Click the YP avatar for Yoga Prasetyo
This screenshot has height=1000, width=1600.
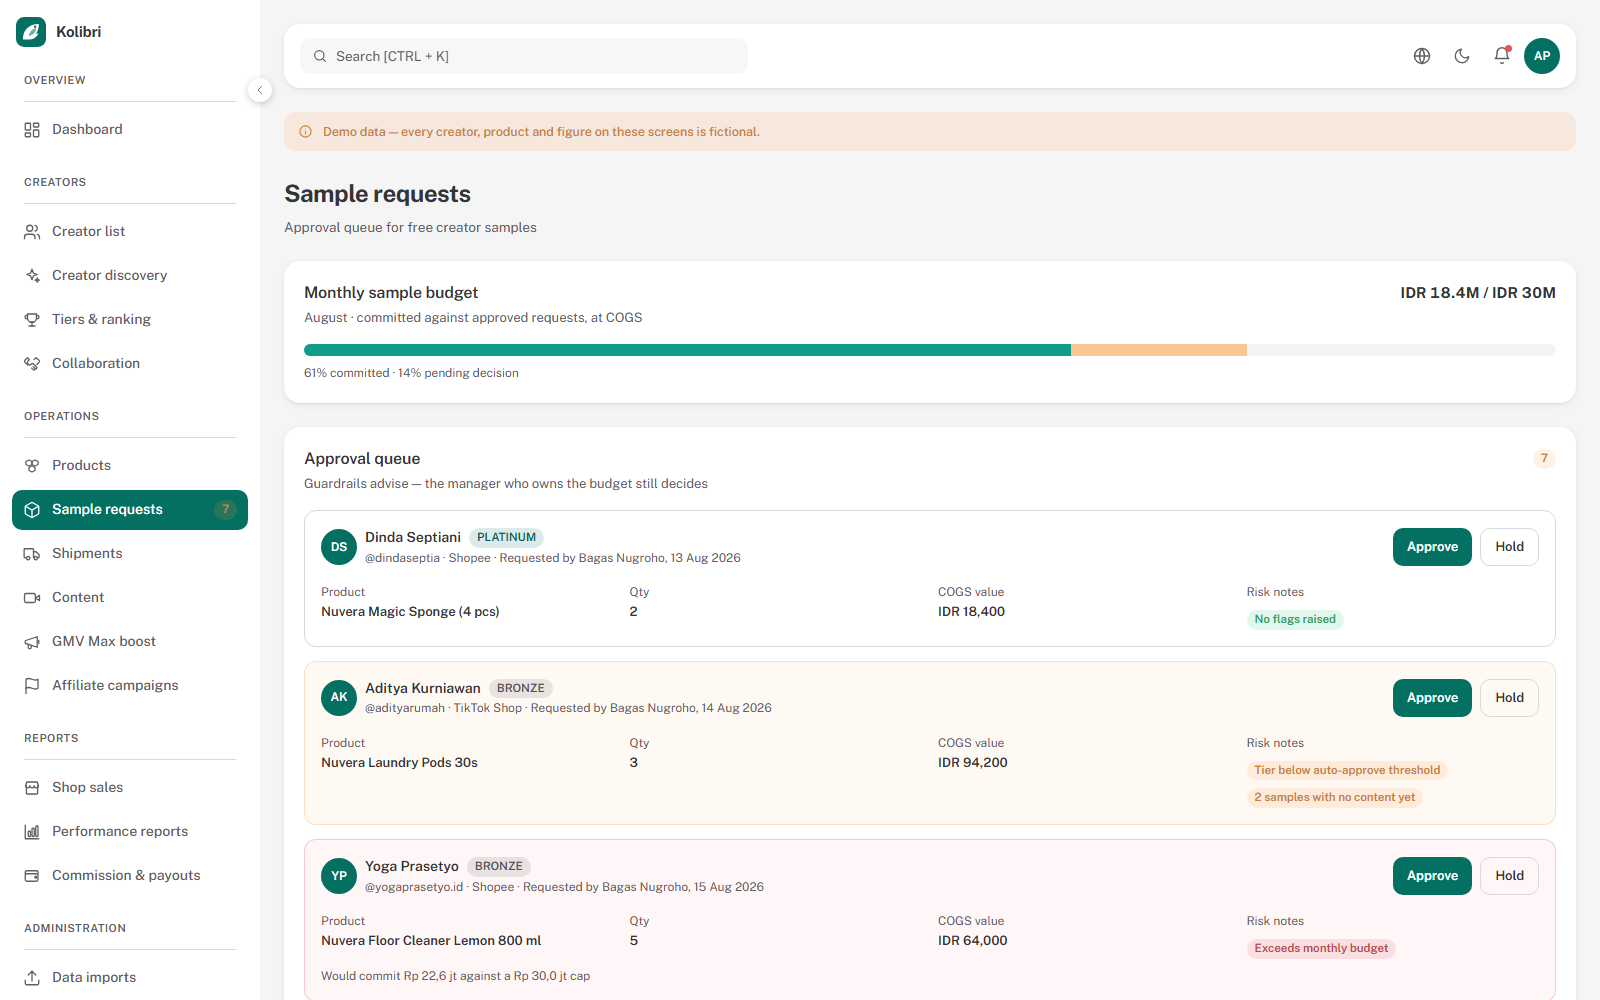[339, 876]
